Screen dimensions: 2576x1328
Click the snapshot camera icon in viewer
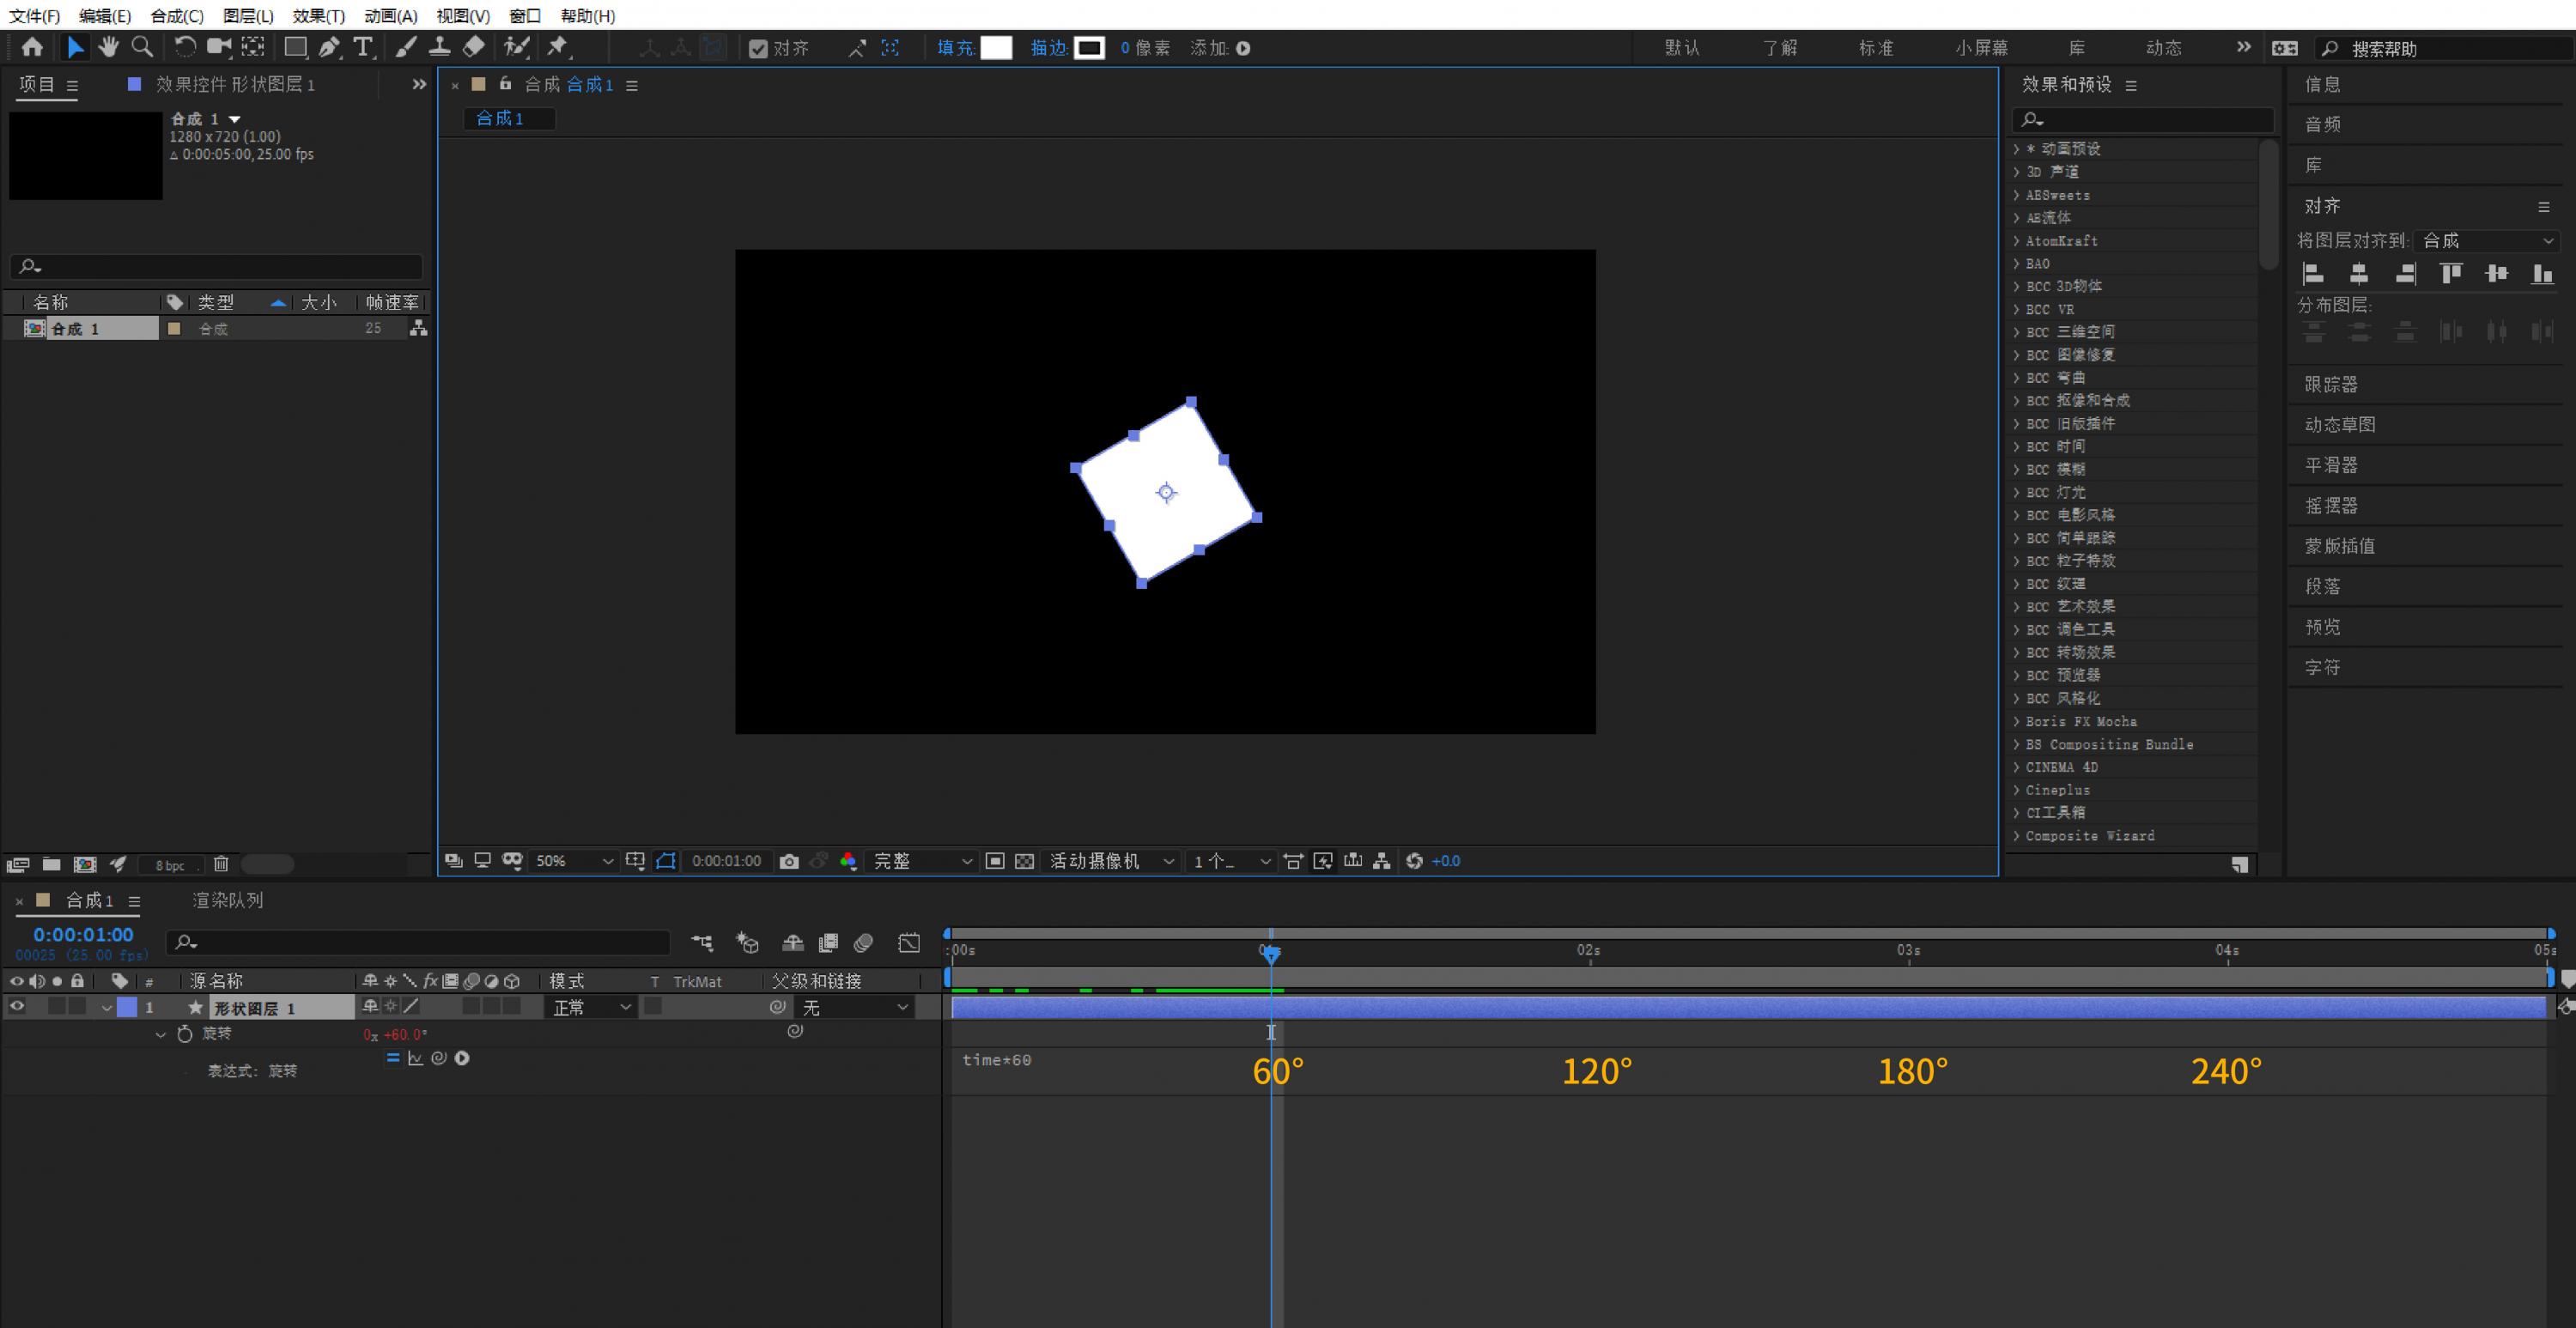[x=789, y=861]
